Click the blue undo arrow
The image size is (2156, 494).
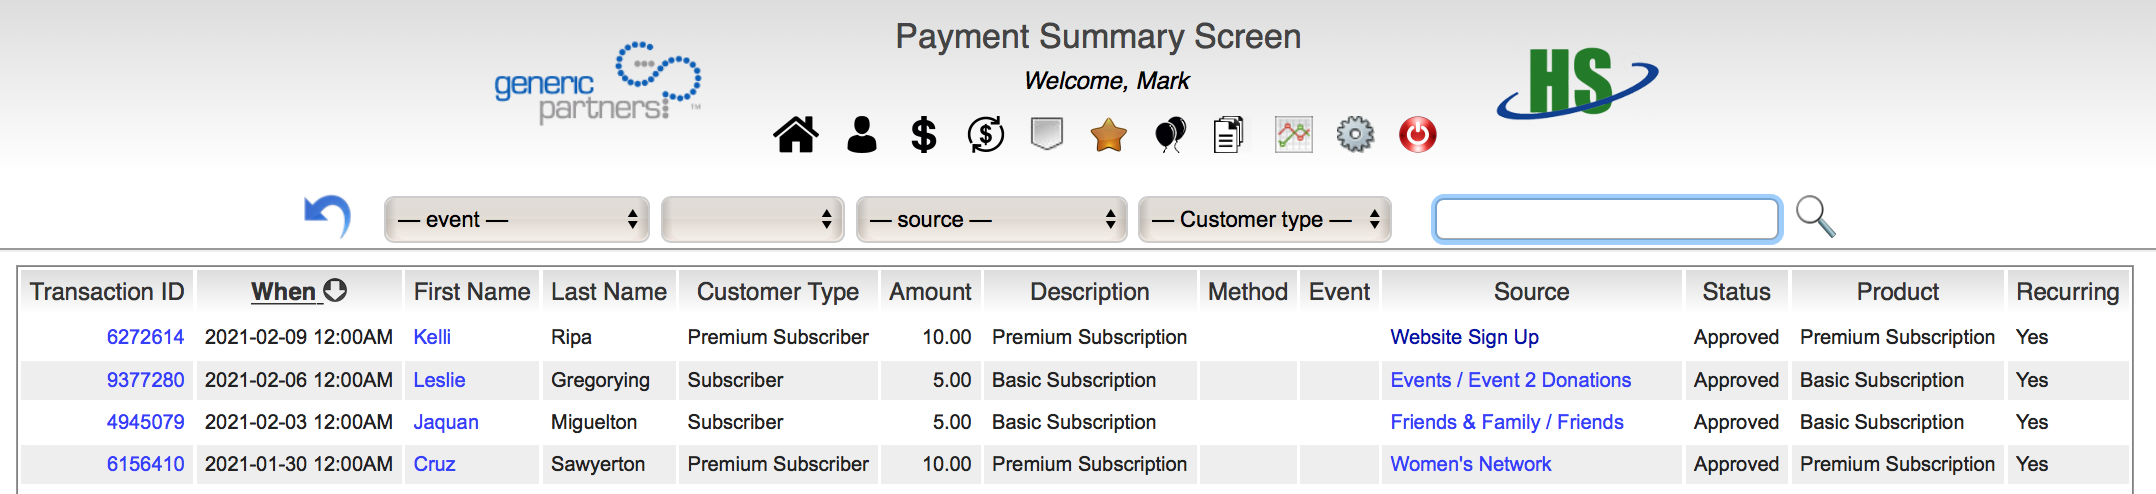(x=327, y=216)
